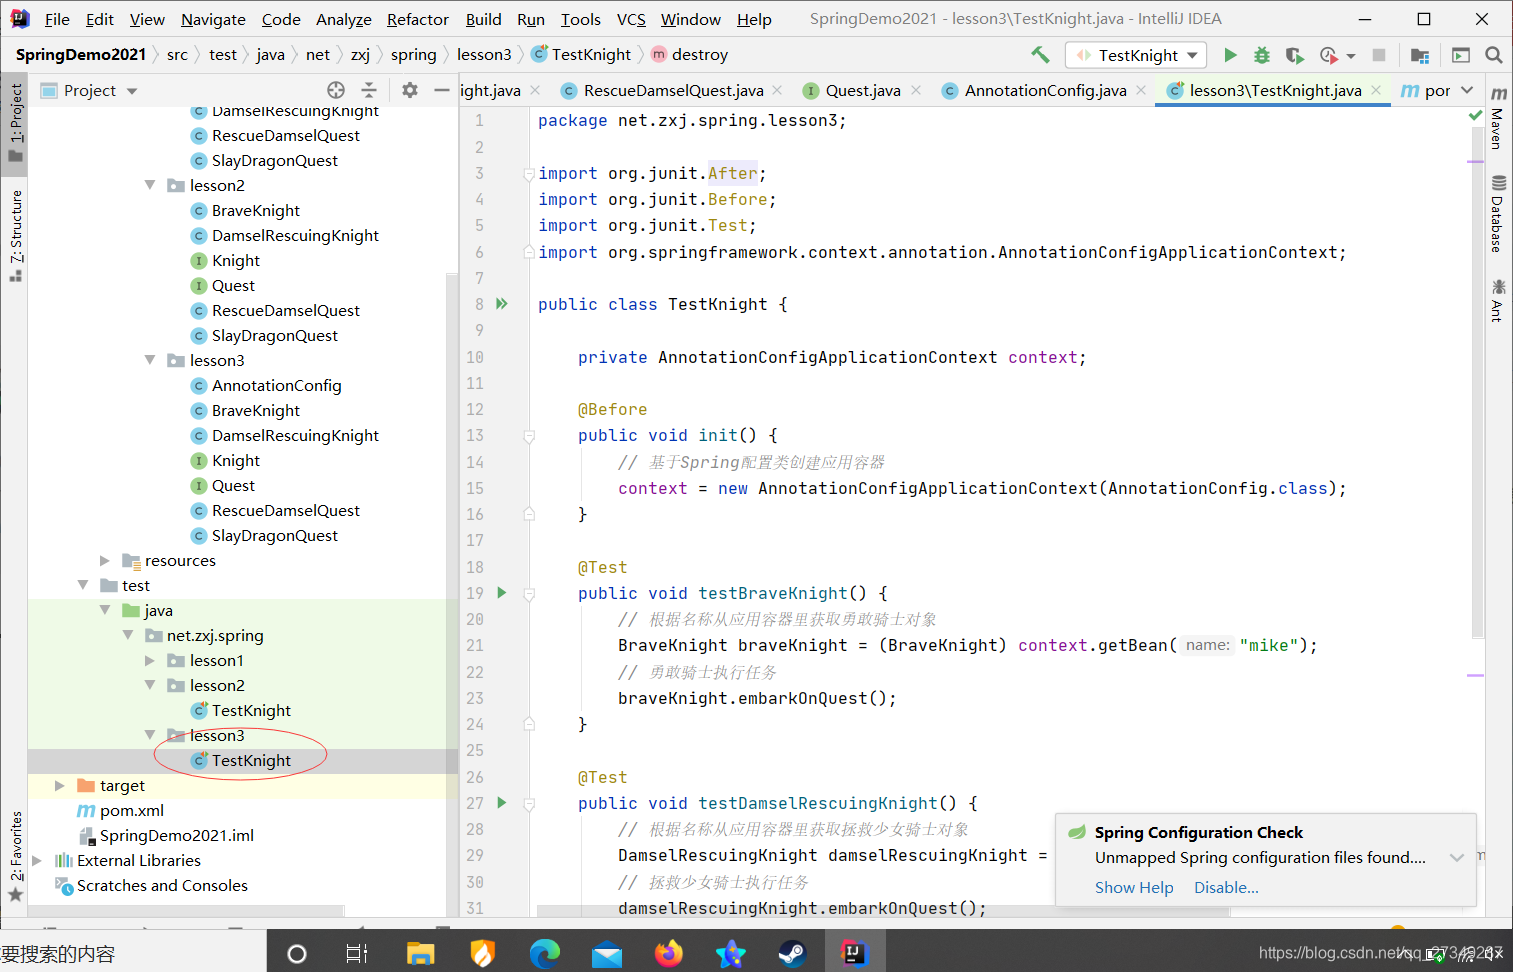
Task: Close the AnnotationConfig.java tab
Action: click(x=1141, y=90)
